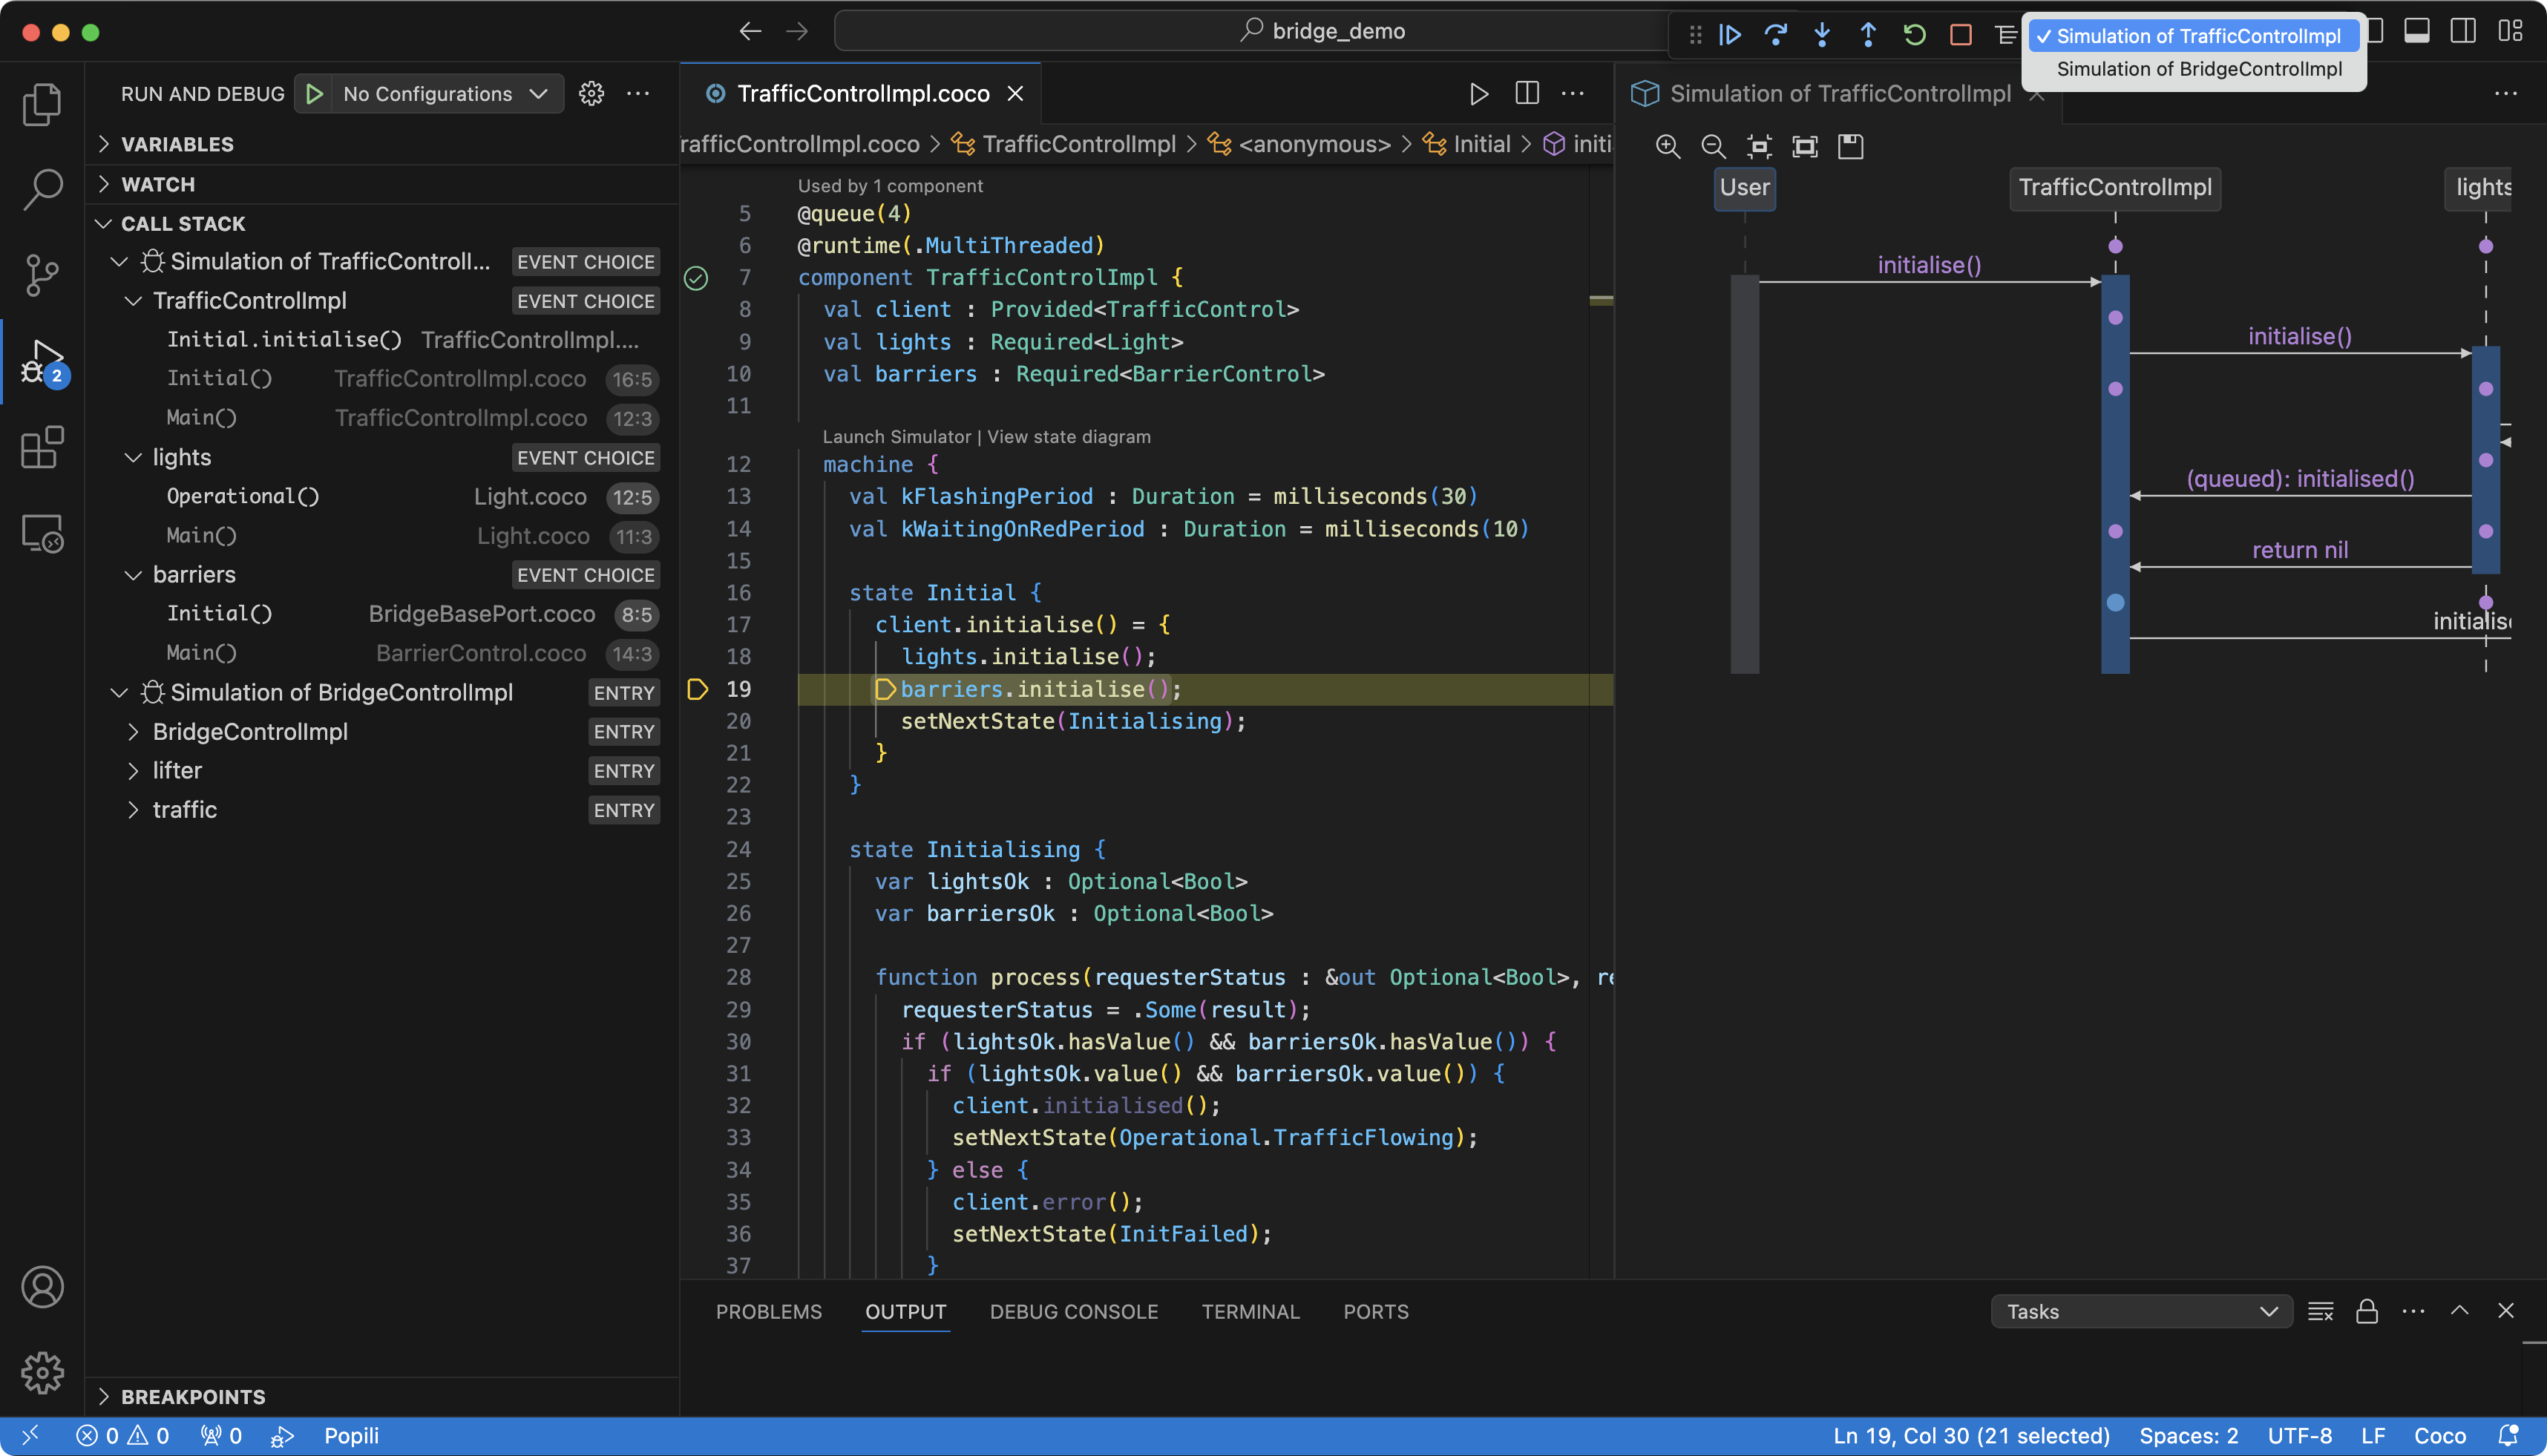2547x1456 pixels.
Task: Switch to the DEBUG CONSOLE tab
Action: (x=1073, y=1311)
